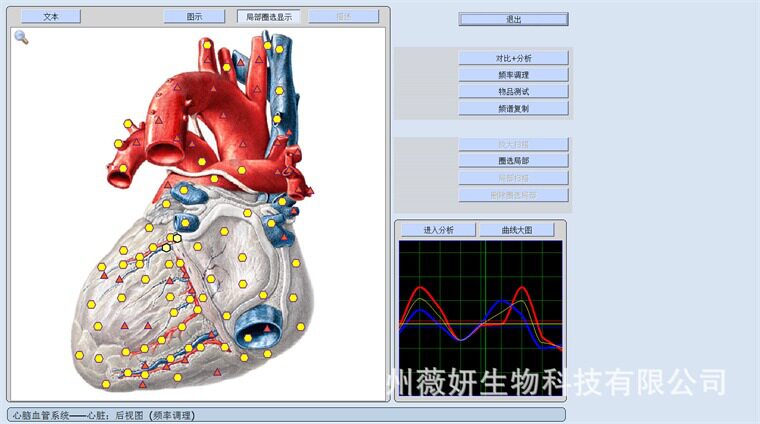This screenshot has height=424, width=760.
Task: Click the 圈选局部 region select button
Action: pos(513,160)
